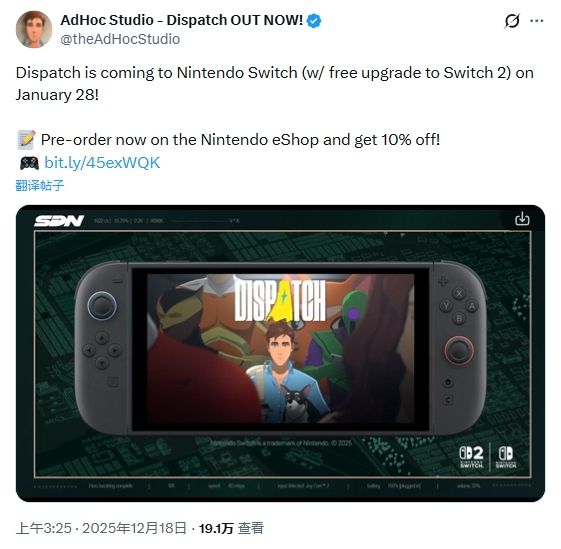The height and width of the screenshot is (549, 561).
Task: Click the blue verified badge icon
Action: [314, 21]
